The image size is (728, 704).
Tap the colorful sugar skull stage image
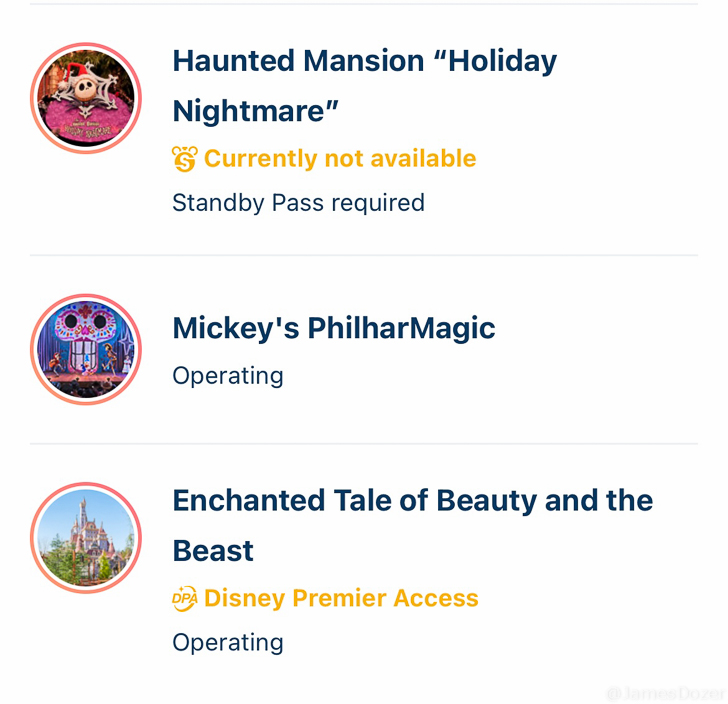coord(86,349)
